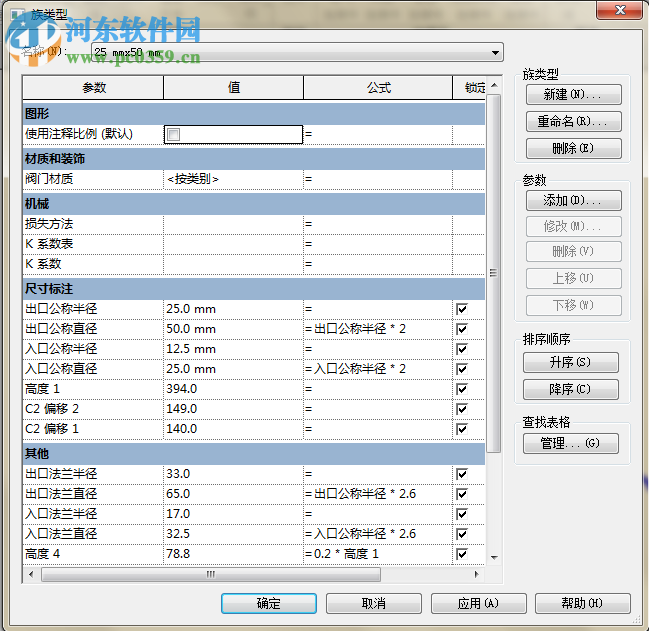
Task: Toggle lock checkbox for 出口公称直径
Action: click(x=462, y=329)
